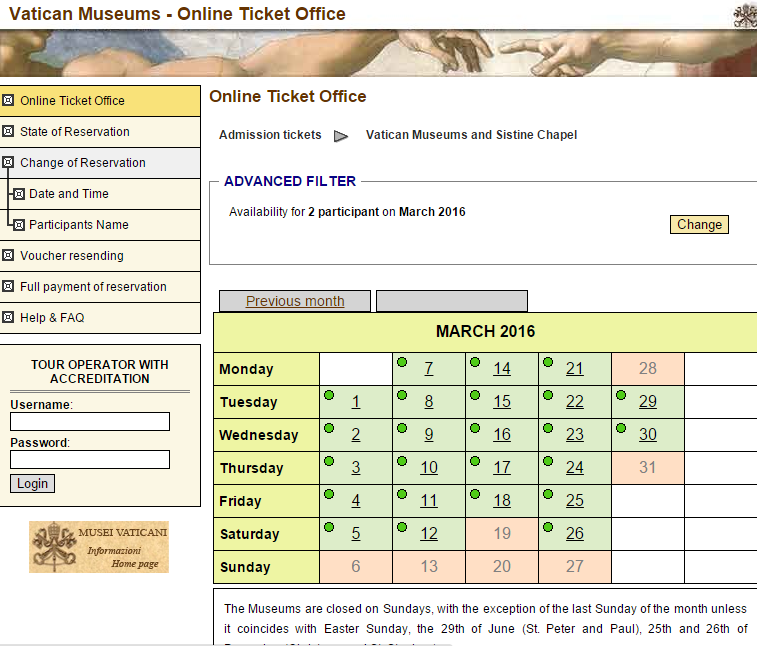757x646 pixels.
Task: Click green availability dot for March 29
Action: 621,395
